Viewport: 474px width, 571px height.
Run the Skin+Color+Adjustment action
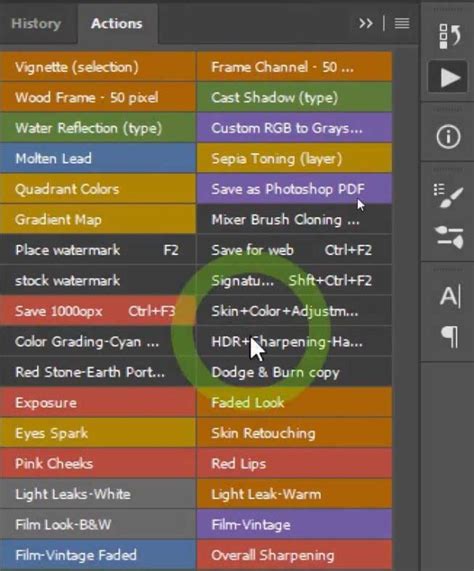pos(295,311)
